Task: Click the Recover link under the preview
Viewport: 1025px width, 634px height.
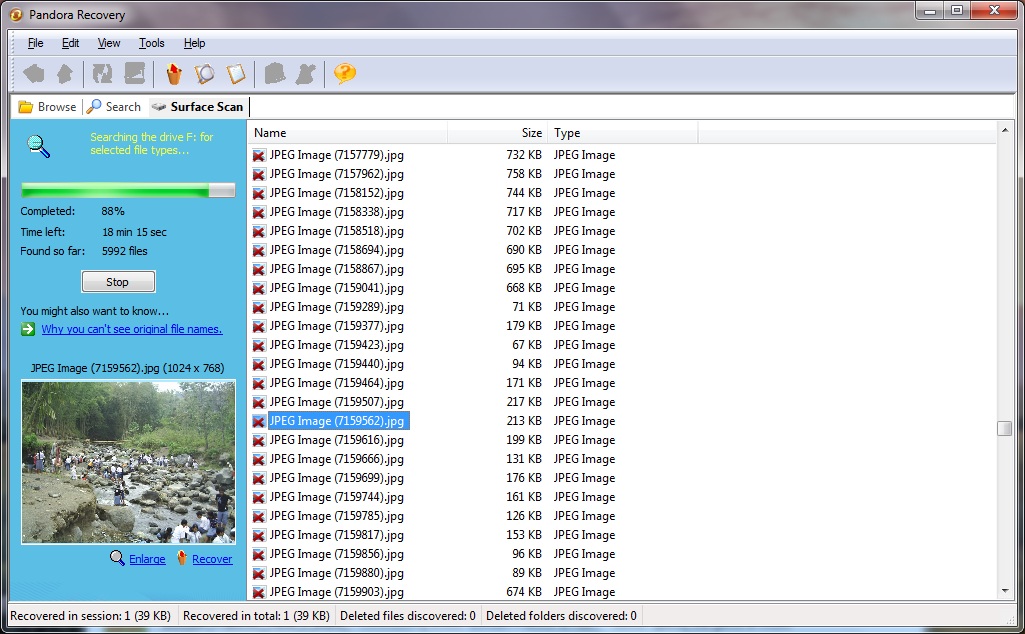Action: (212, 559)
